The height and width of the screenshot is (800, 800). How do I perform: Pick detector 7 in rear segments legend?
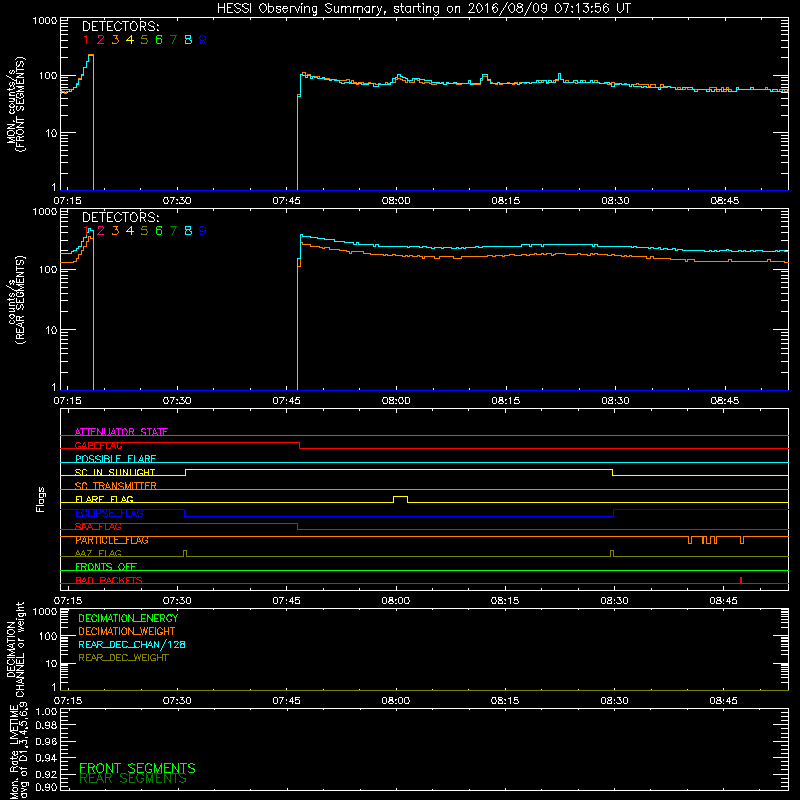coord(173,231)
